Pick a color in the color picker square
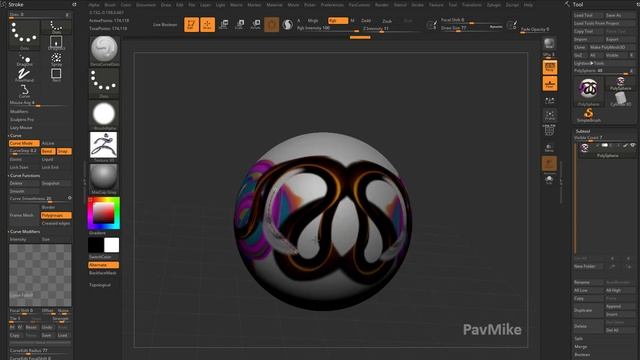The width and height of the screenshot is (640, 360). 103,213
